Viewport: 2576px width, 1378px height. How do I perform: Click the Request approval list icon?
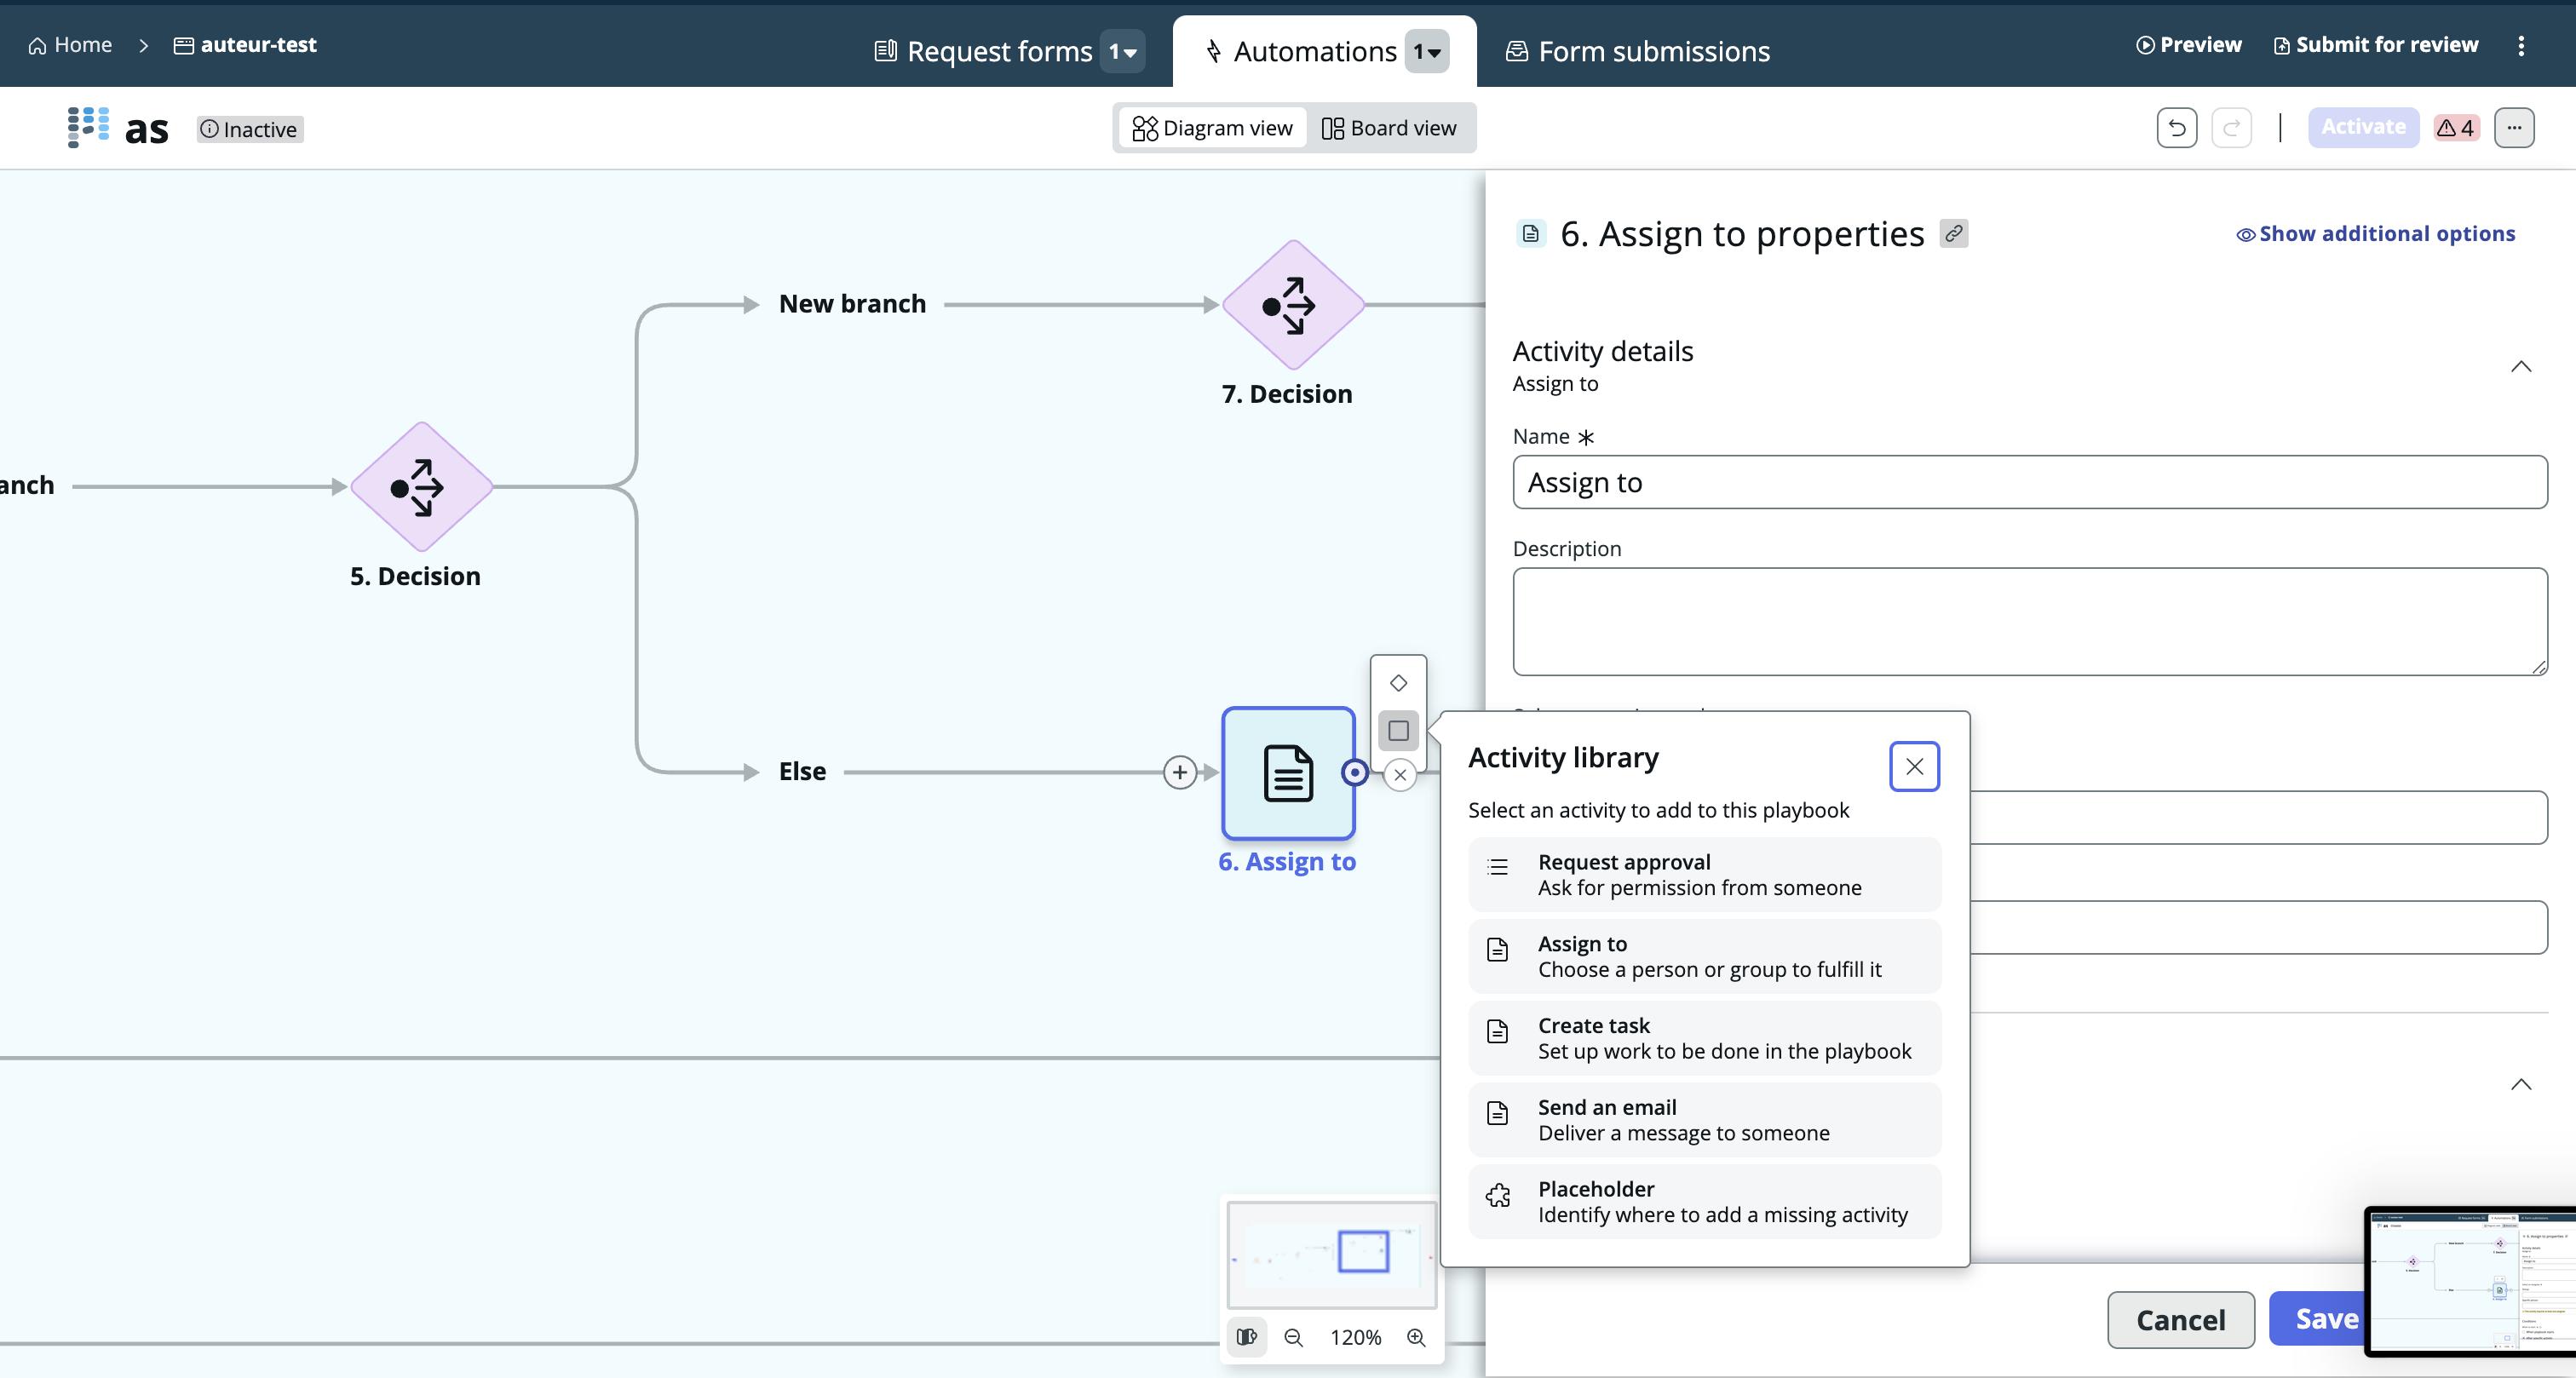click(x=1497, y=867)
